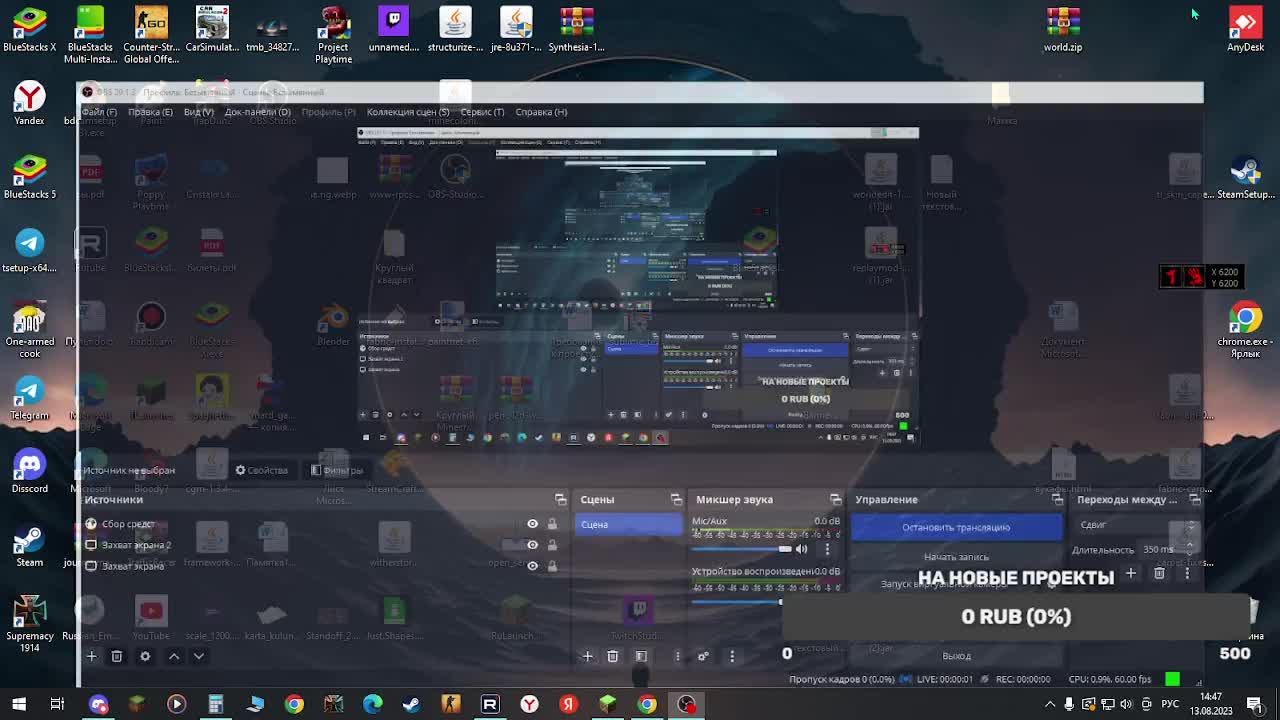Viewport: 1280px width, 720px height.
Task: Open advanced audio settings gears icon
Action: click(703, 656)
